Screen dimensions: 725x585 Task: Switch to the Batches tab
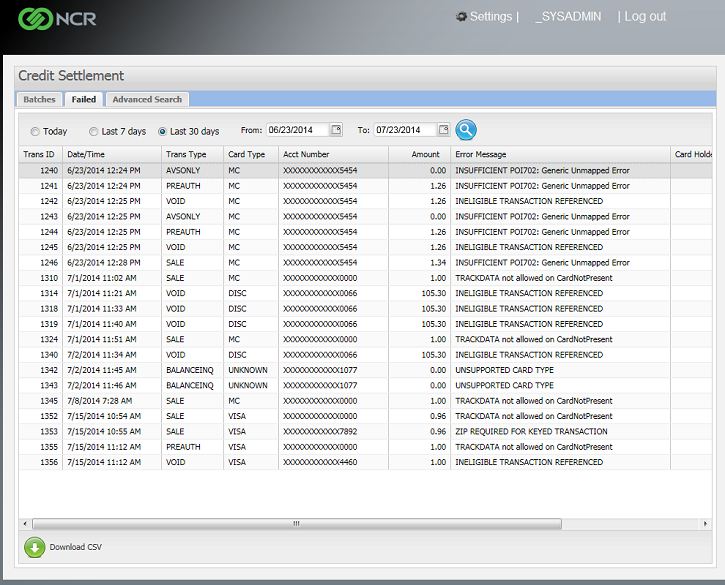tap(40, 99)
